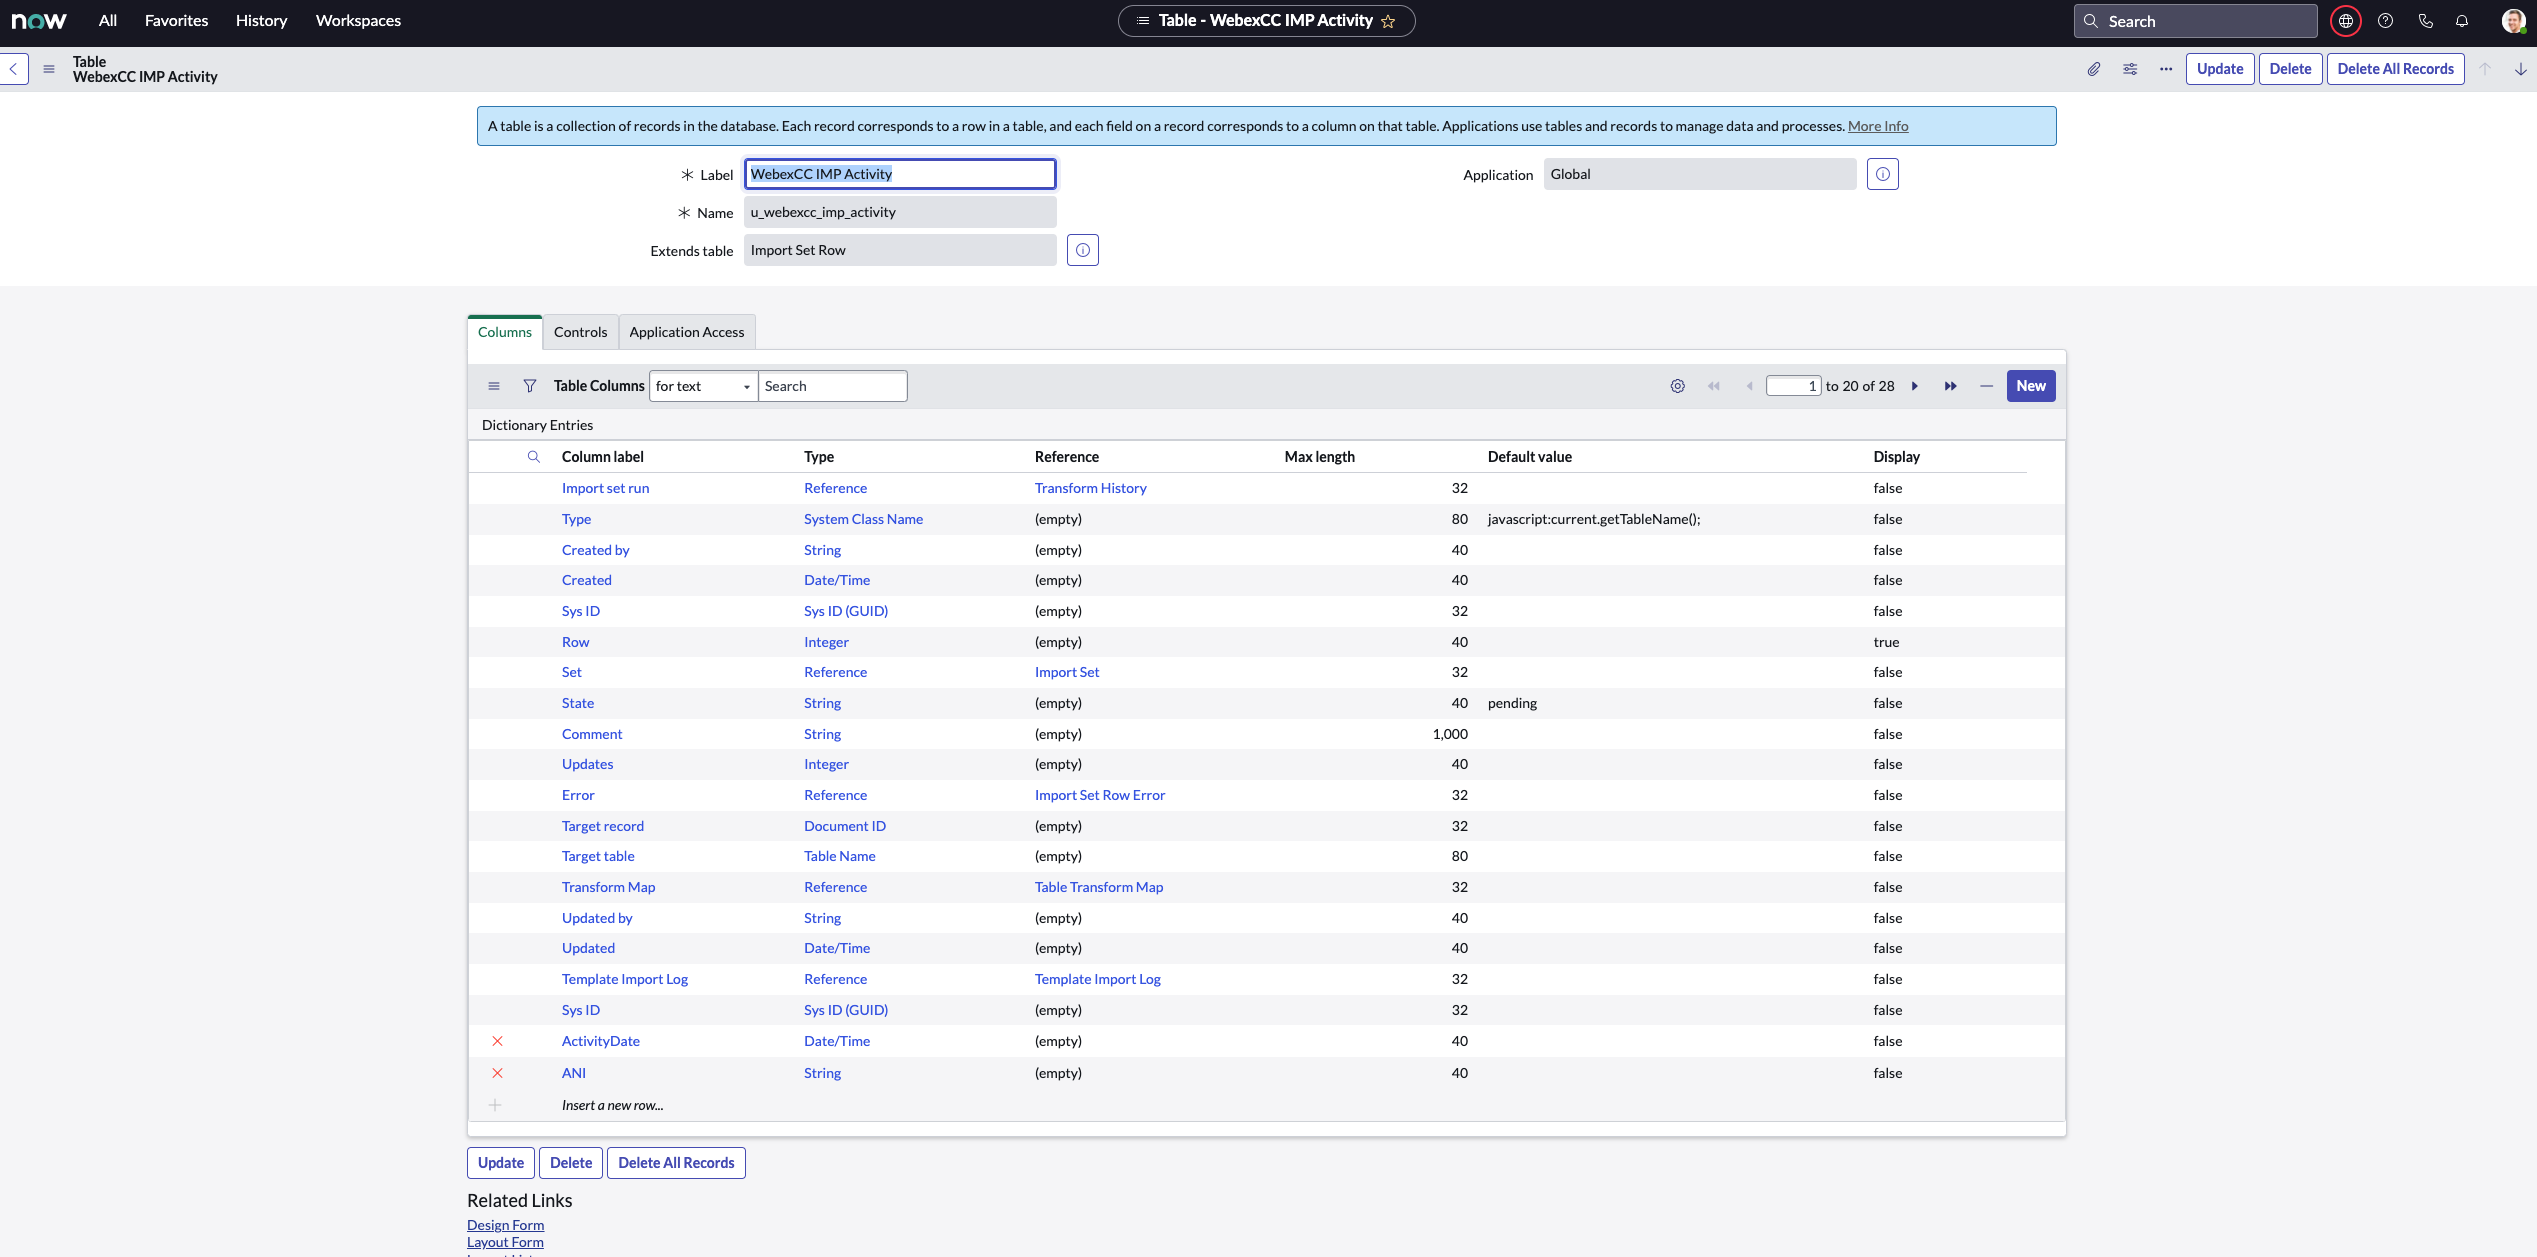The image size is (2537, 1257).
Task: Click the bottom Update button
Action: [x=501, y=1163]
